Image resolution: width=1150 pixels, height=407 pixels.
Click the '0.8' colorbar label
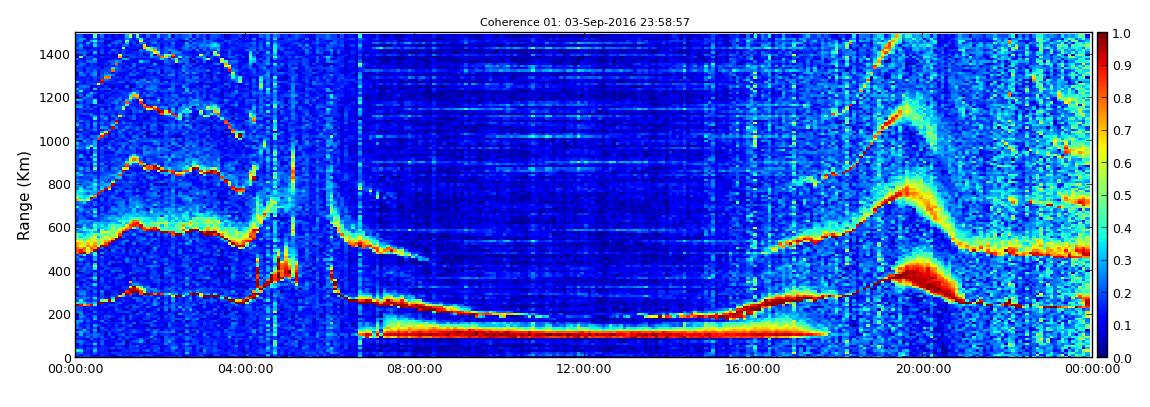click(1122, 98)
